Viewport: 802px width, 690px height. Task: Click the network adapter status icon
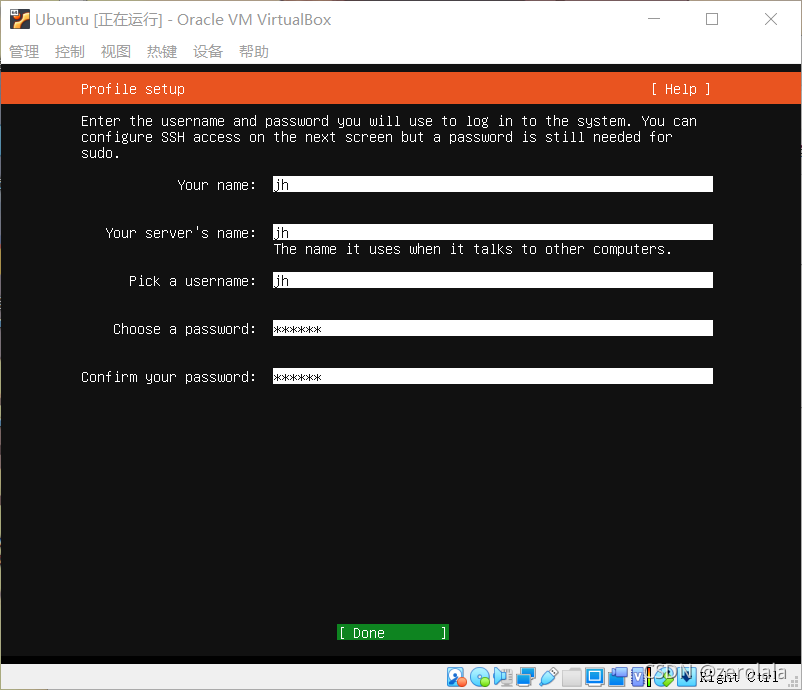(x=526, y=677)
